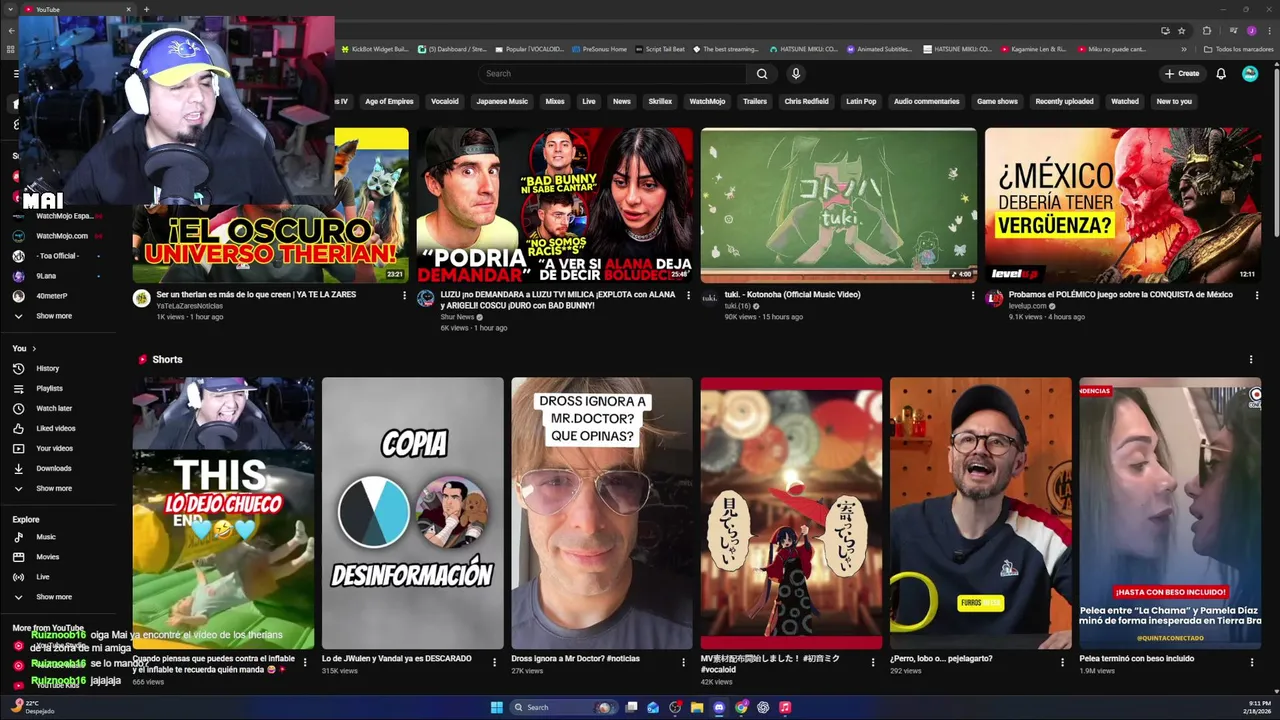The height and width of the screenshot is (720, 1280).
Task: Open the COPIA DESINFORMACIÓN short
Action: 413,513
